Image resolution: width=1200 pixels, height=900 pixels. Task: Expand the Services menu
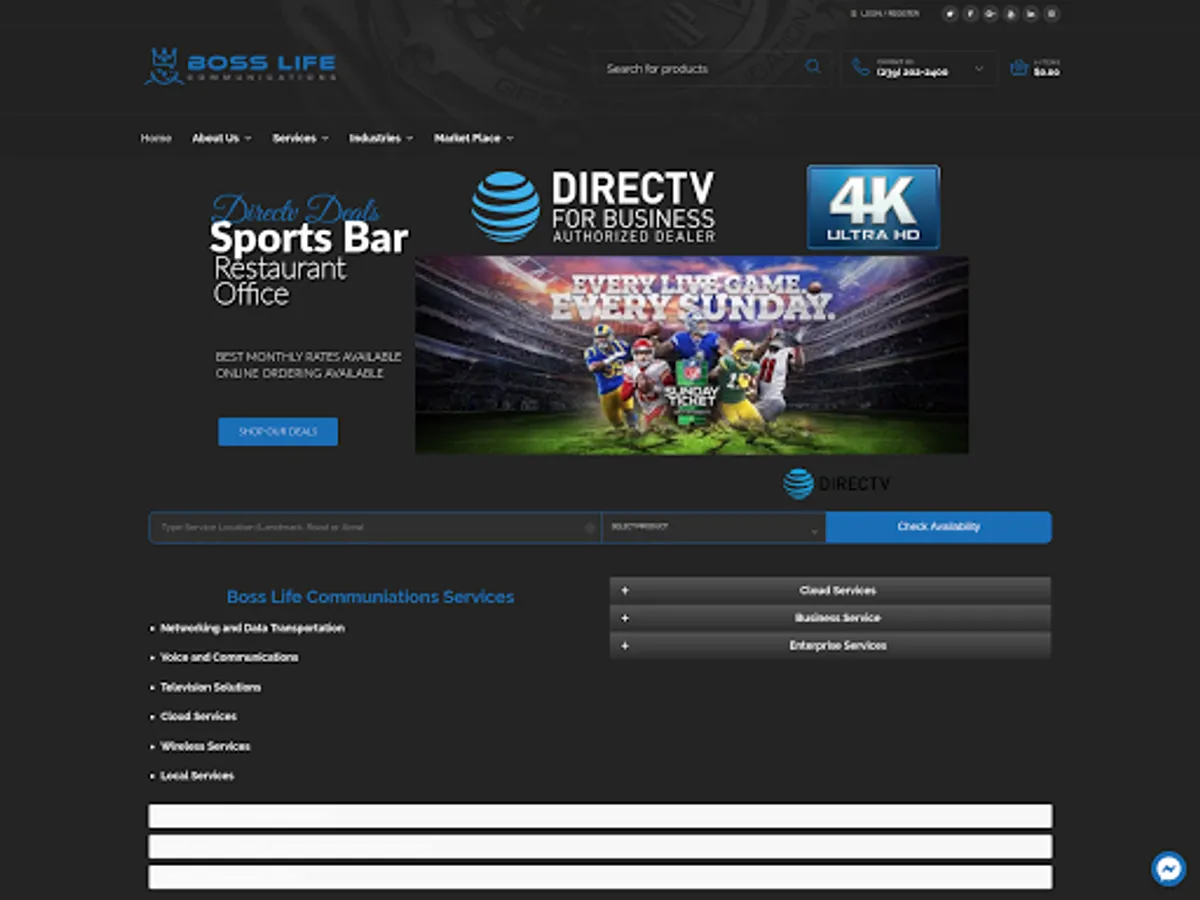point(300,138)
